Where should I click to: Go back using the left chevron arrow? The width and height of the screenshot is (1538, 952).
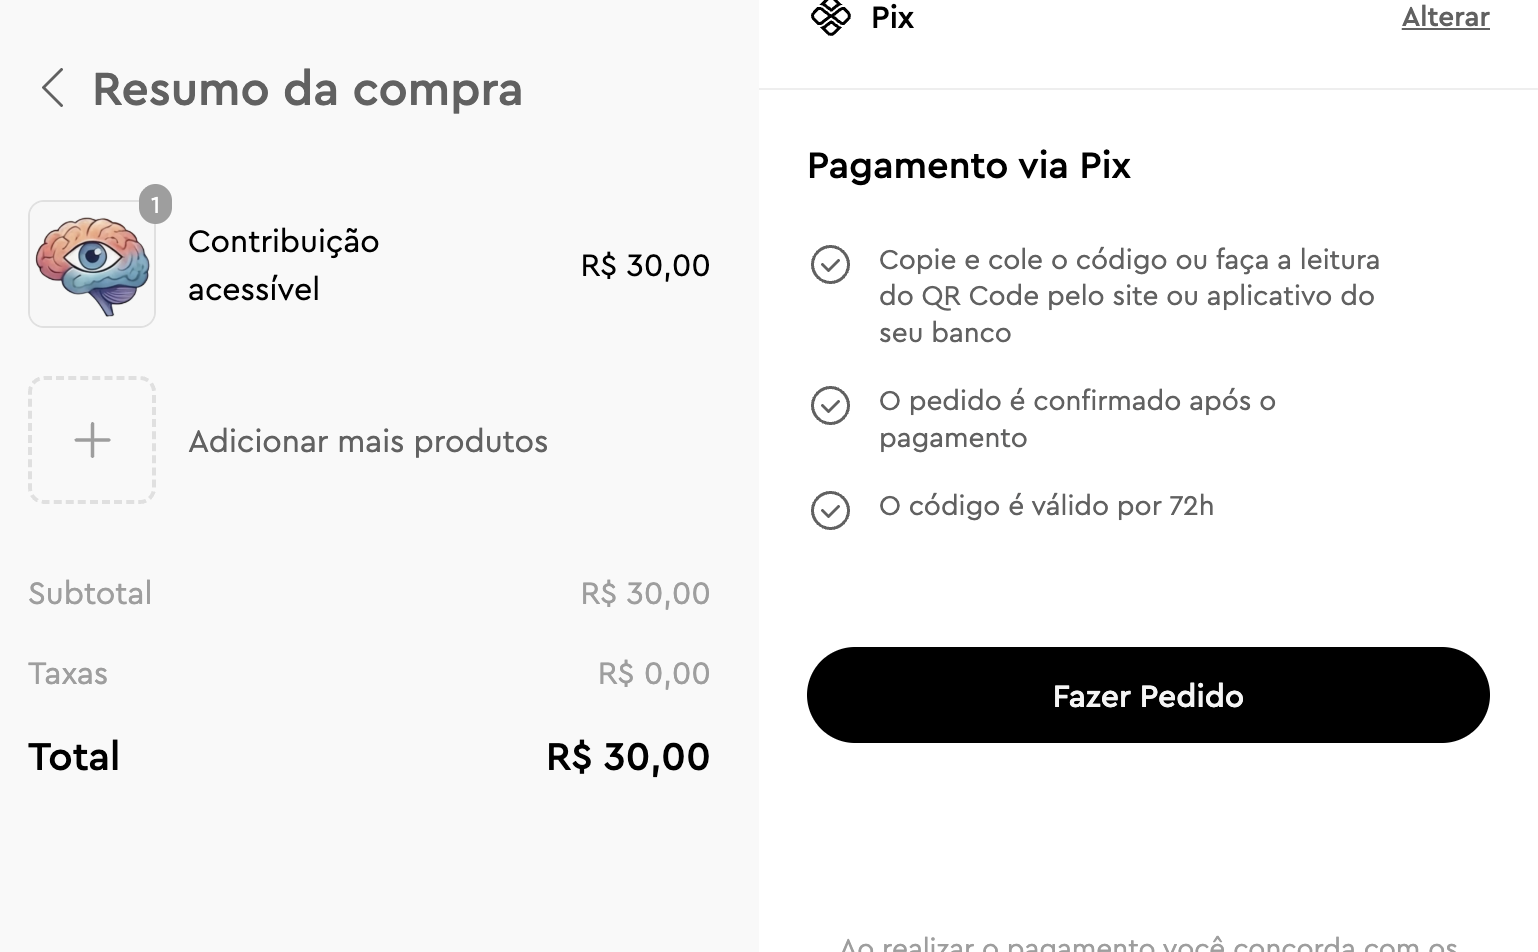click(x=53, y=88)
